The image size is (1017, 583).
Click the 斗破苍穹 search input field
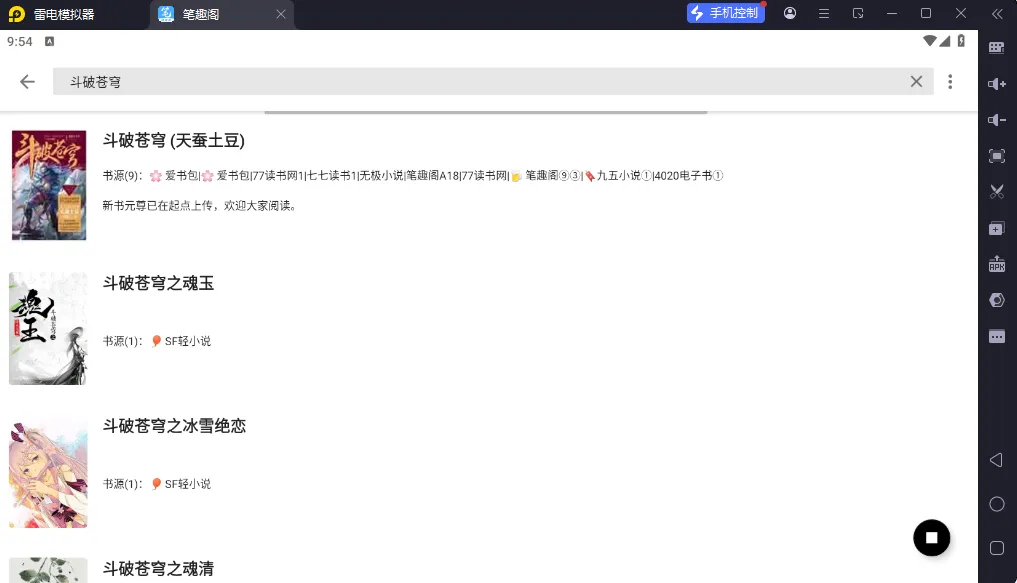tap(493, 82)
